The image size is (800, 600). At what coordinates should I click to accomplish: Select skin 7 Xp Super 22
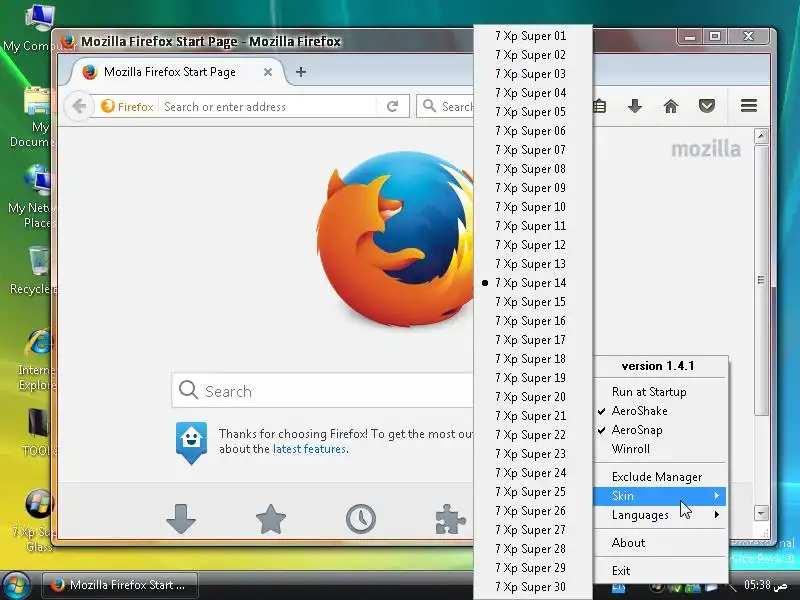pyautogui.click(x=533, y=435)
